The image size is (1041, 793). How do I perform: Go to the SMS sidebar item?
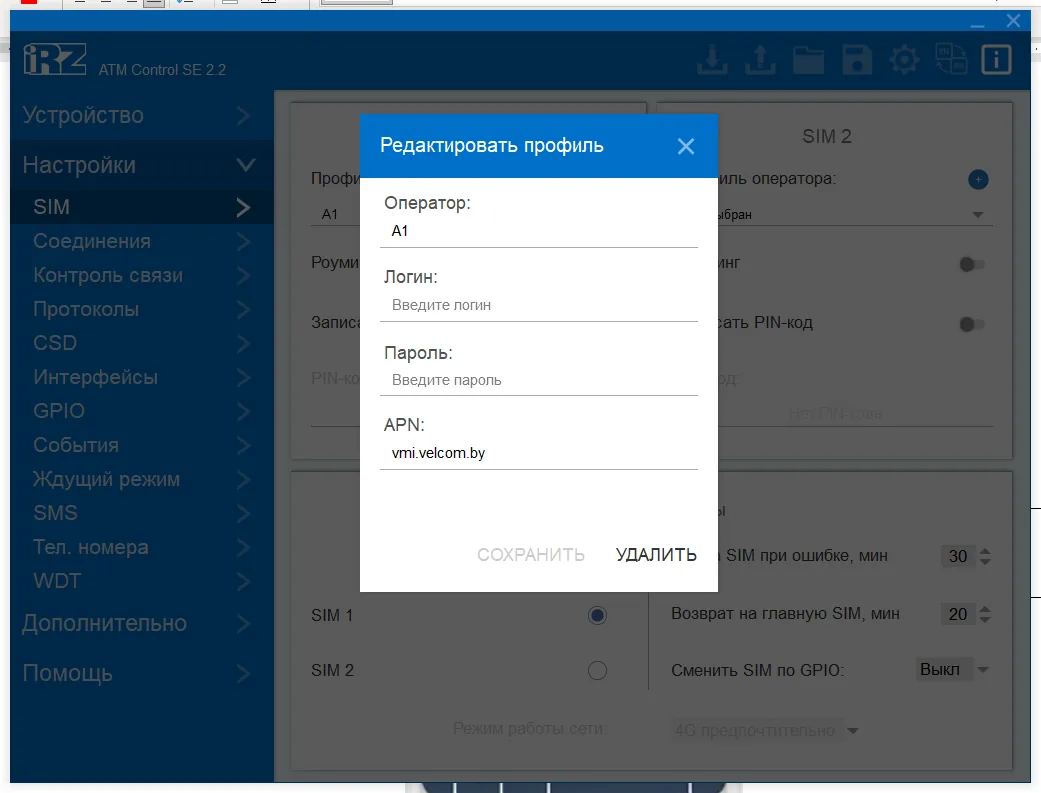point(141,513)
